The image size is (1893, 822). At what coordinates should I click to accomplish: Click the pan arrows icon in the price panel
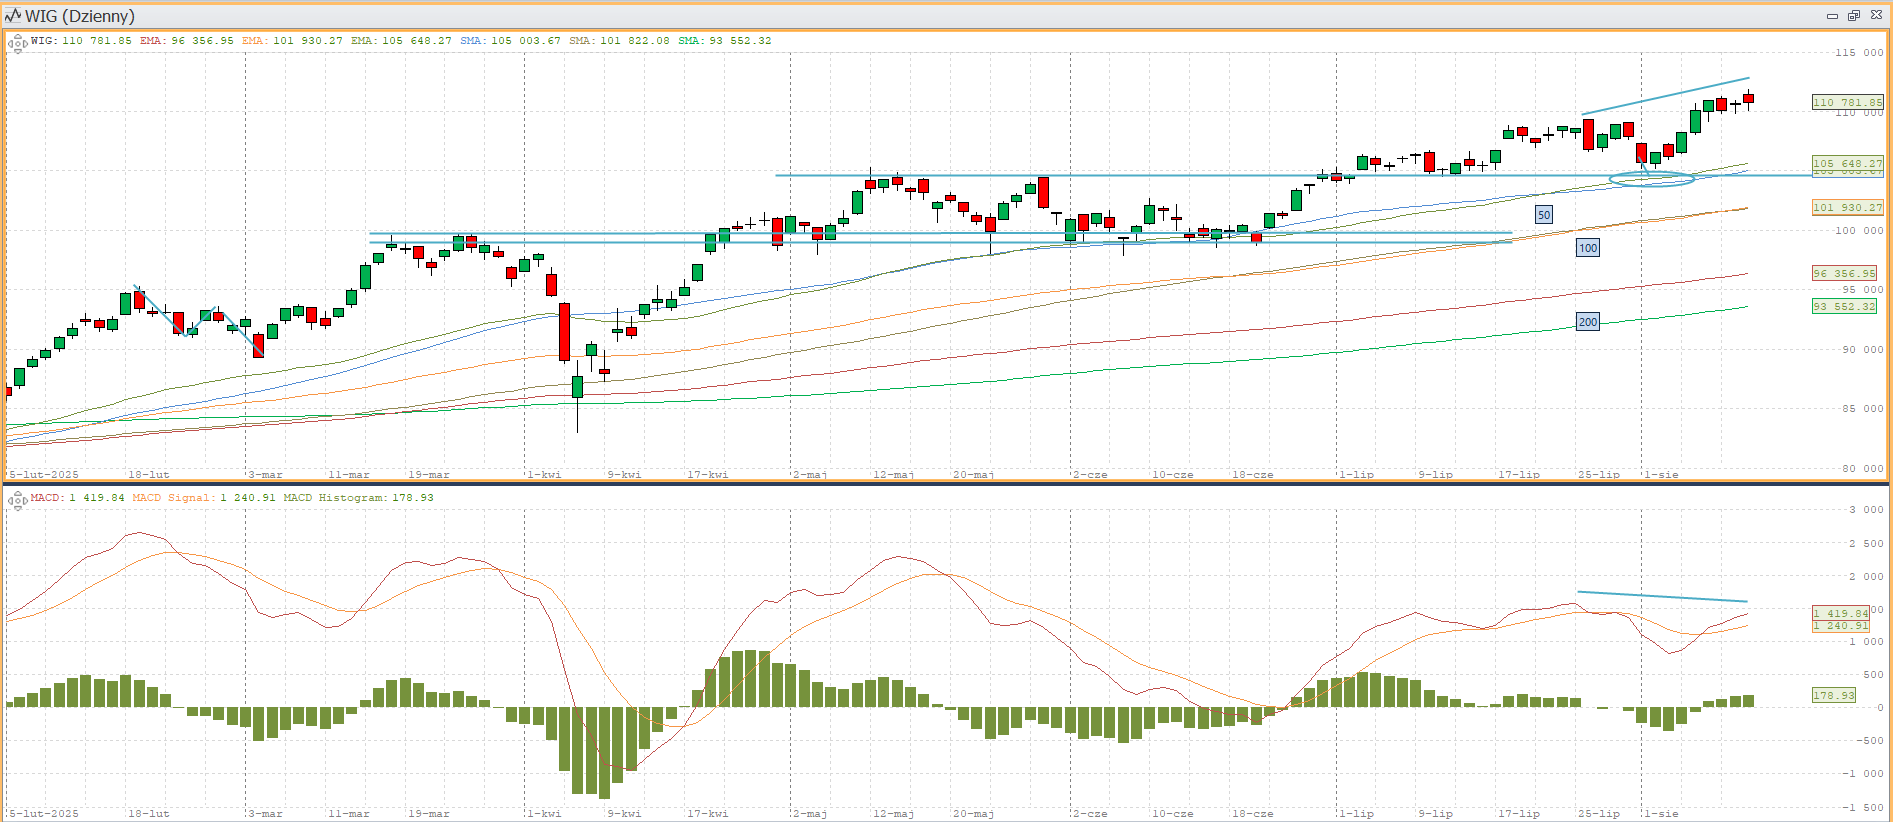tap(17, 43)
